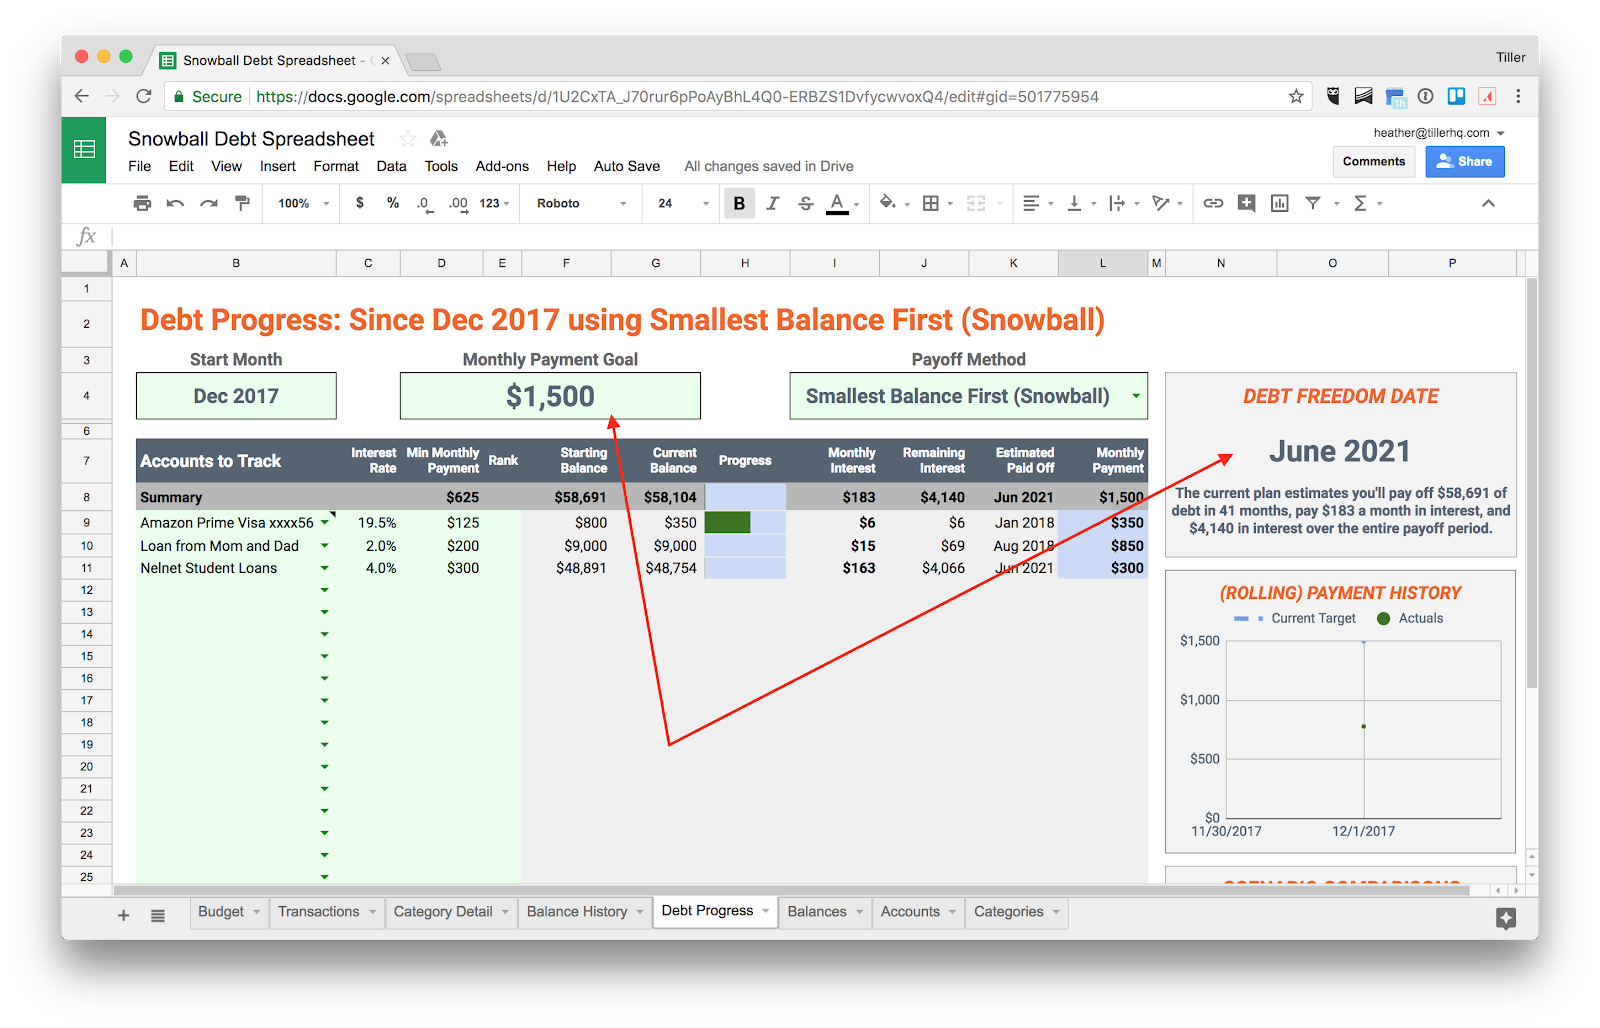Format as currency with dollar icon
Screen dimensions: 1600x1028
point(360,203)
